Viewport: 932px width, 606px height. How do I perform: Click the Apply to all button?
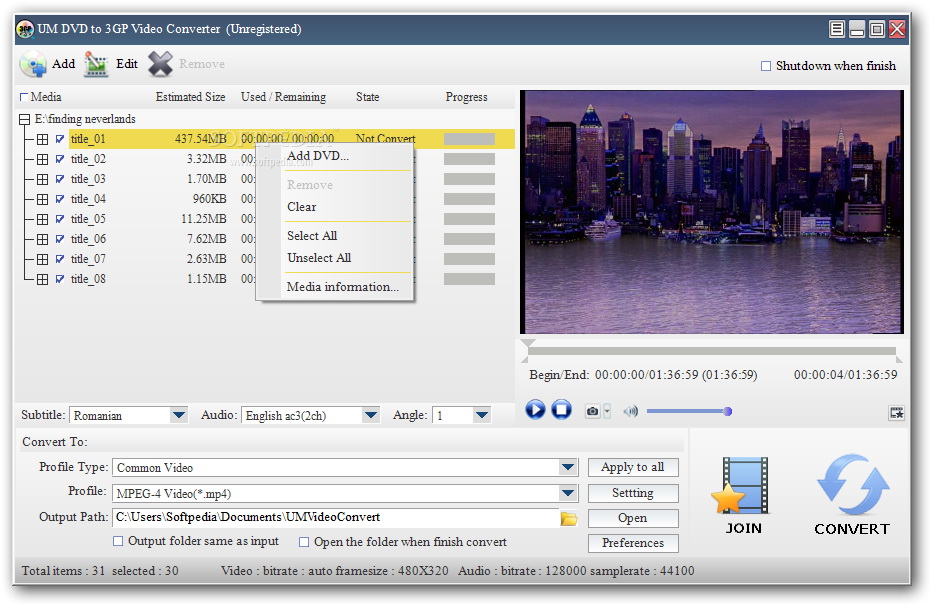tap(632, 467)
